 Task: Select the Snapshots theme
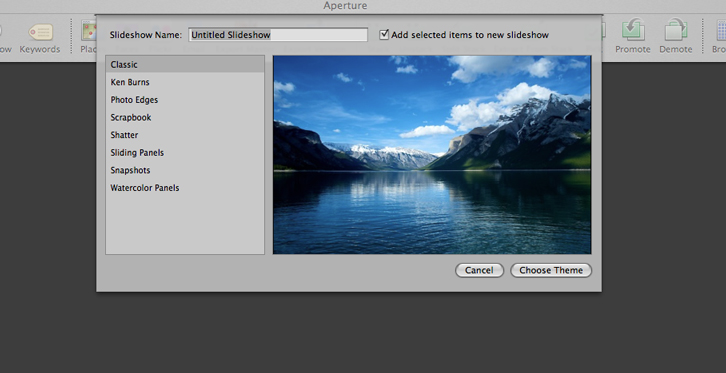(x=185, y=170)
